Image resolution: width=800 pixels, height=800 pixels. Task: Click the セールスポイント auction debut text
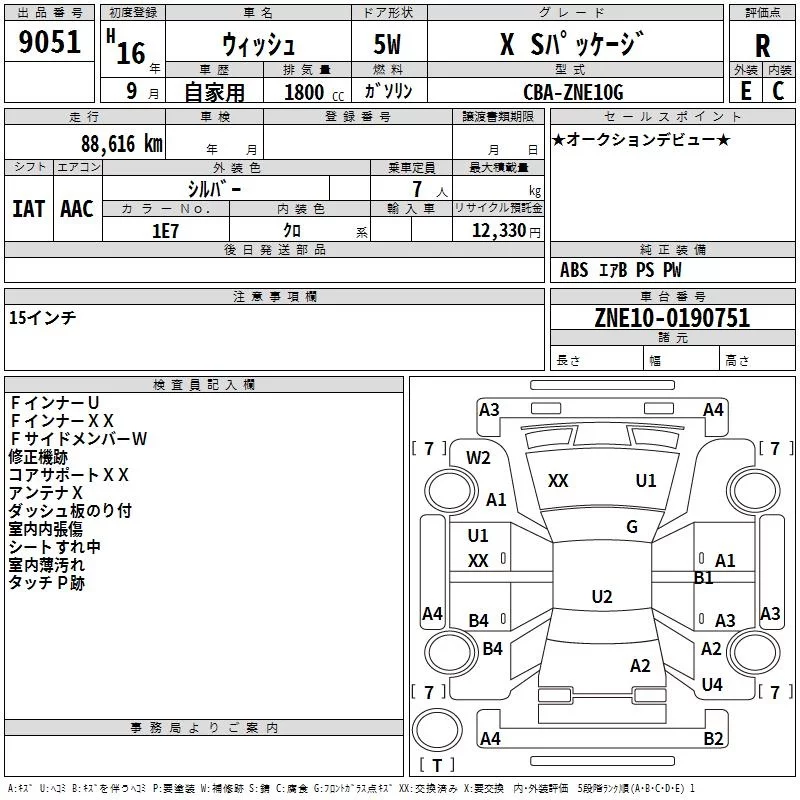(641, 139)
